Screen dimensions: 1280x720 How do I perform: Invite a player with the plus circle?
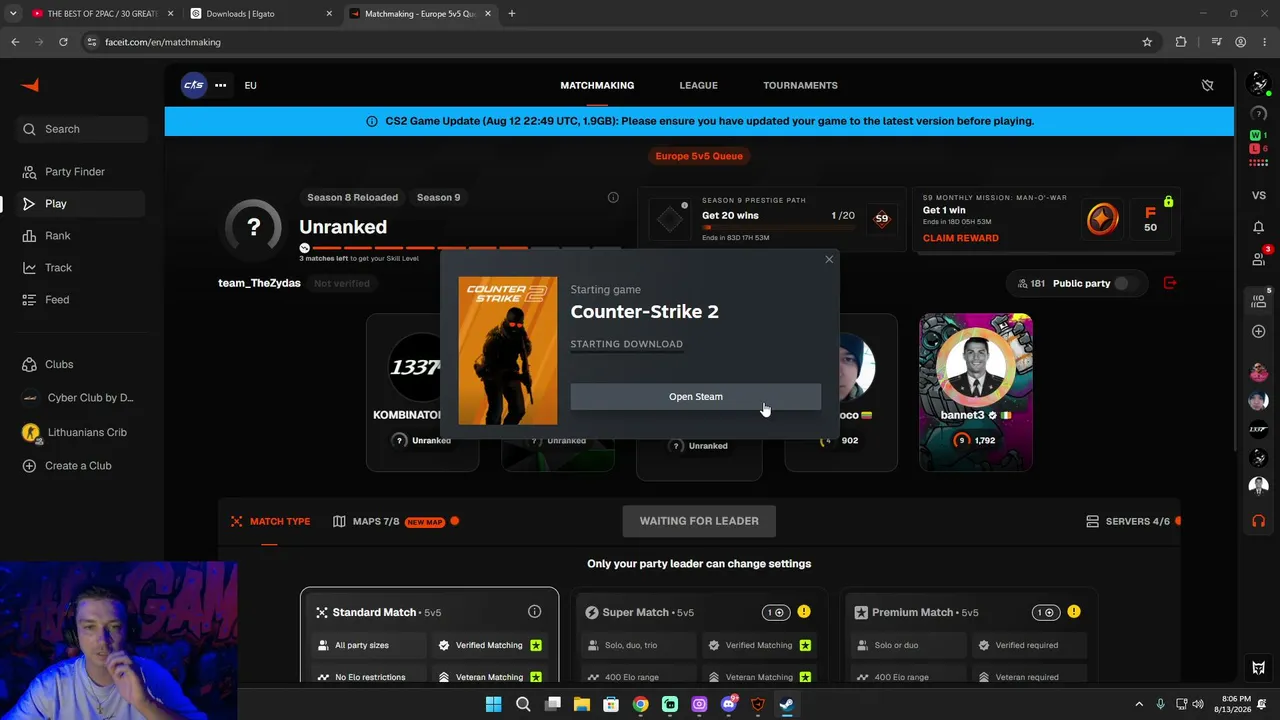tap(1259, 331)
